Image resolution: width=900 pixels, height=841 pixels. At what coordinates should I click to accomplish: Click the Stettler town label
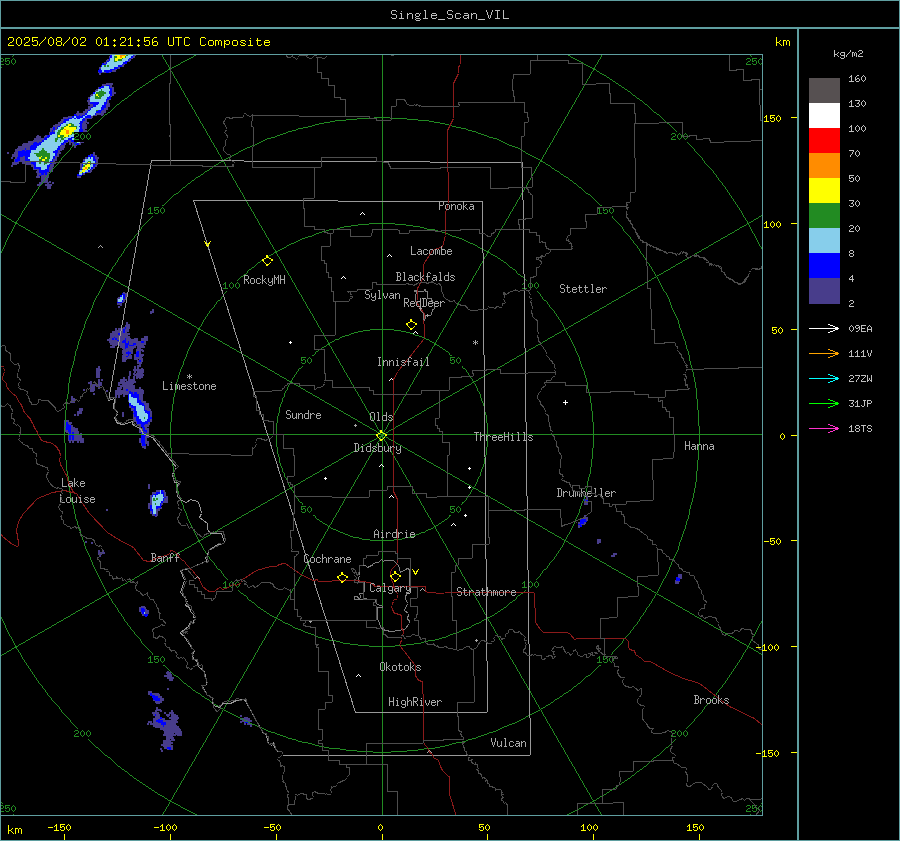tap(583, 289)
